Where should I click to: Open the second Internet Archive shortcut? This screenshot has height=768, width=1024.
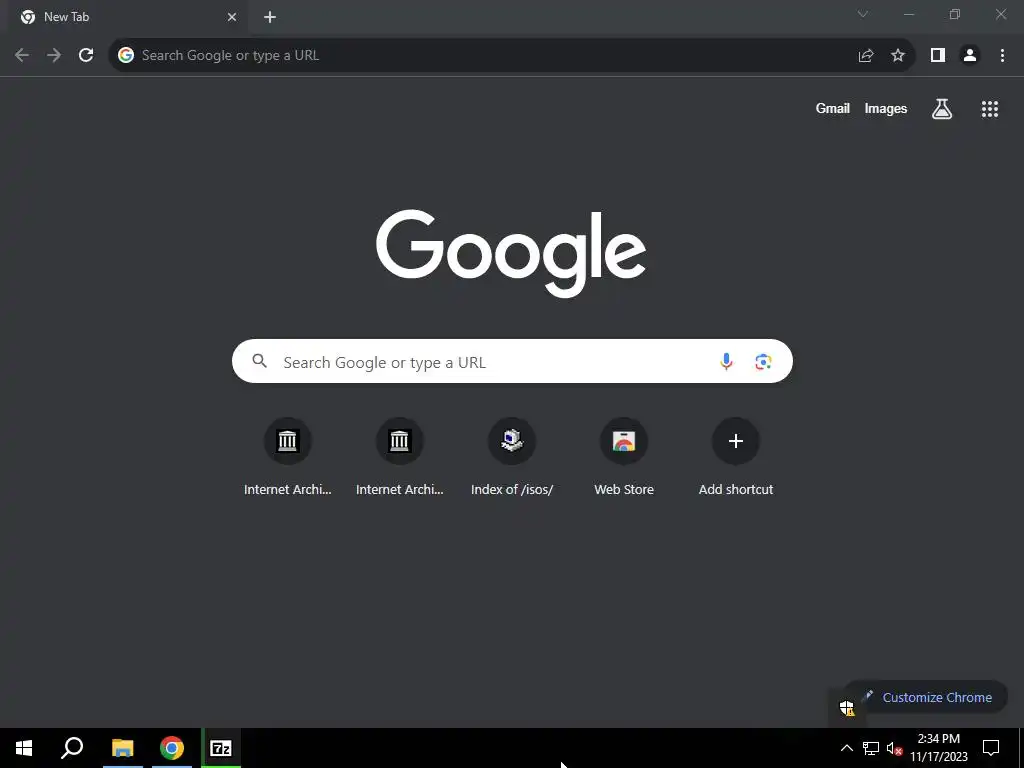399,456
